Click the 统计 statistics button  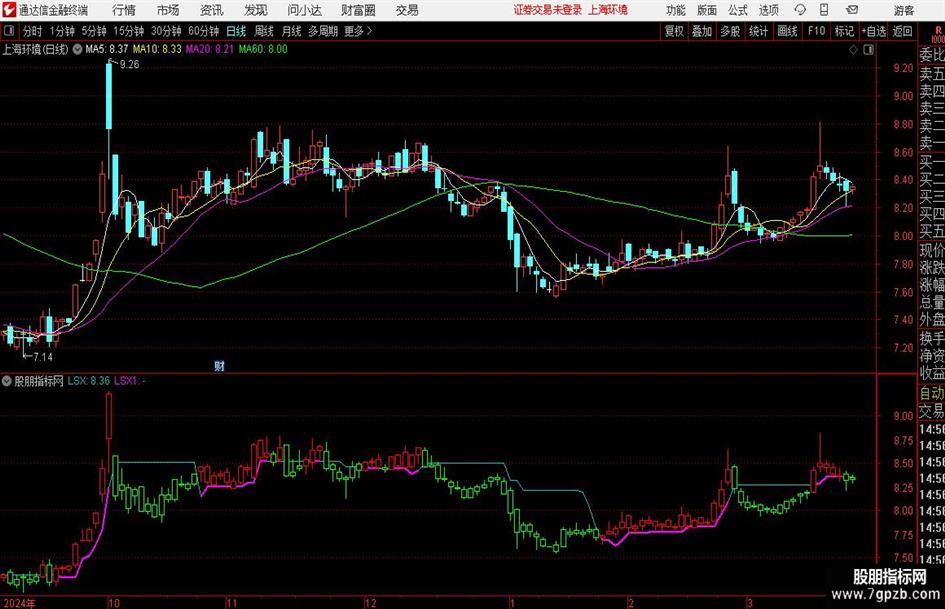click(758, 31)
